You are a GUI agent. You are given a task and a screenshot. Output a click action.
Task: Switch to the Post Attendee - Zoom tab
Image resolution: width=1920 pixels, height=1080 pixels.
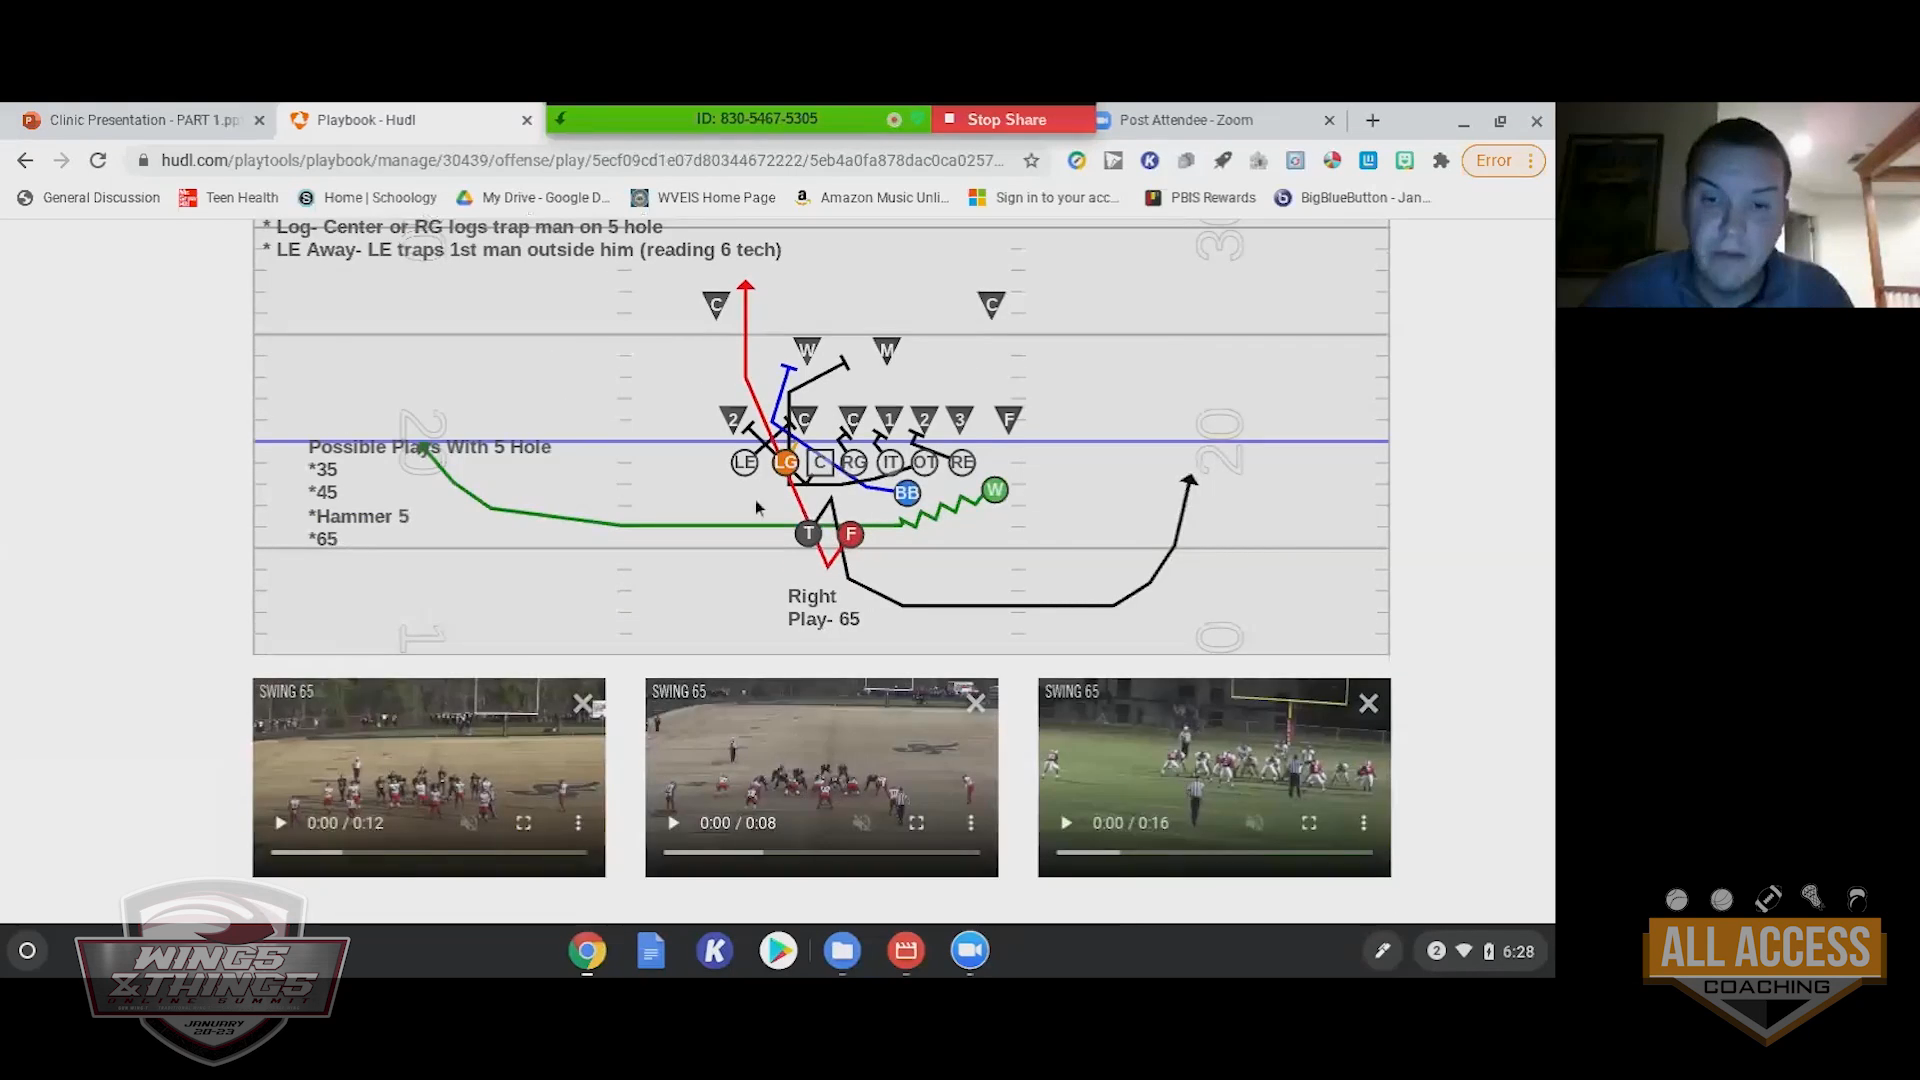[x=1185, y=120]
